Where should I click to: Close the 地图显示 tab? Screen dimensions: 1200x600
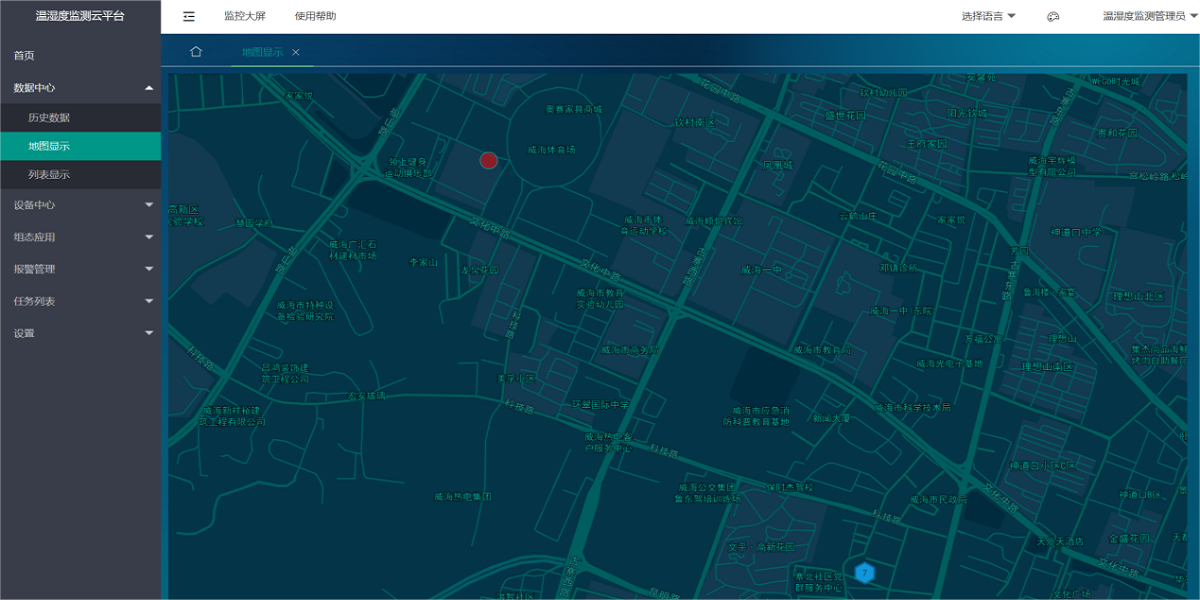point(296,52)
